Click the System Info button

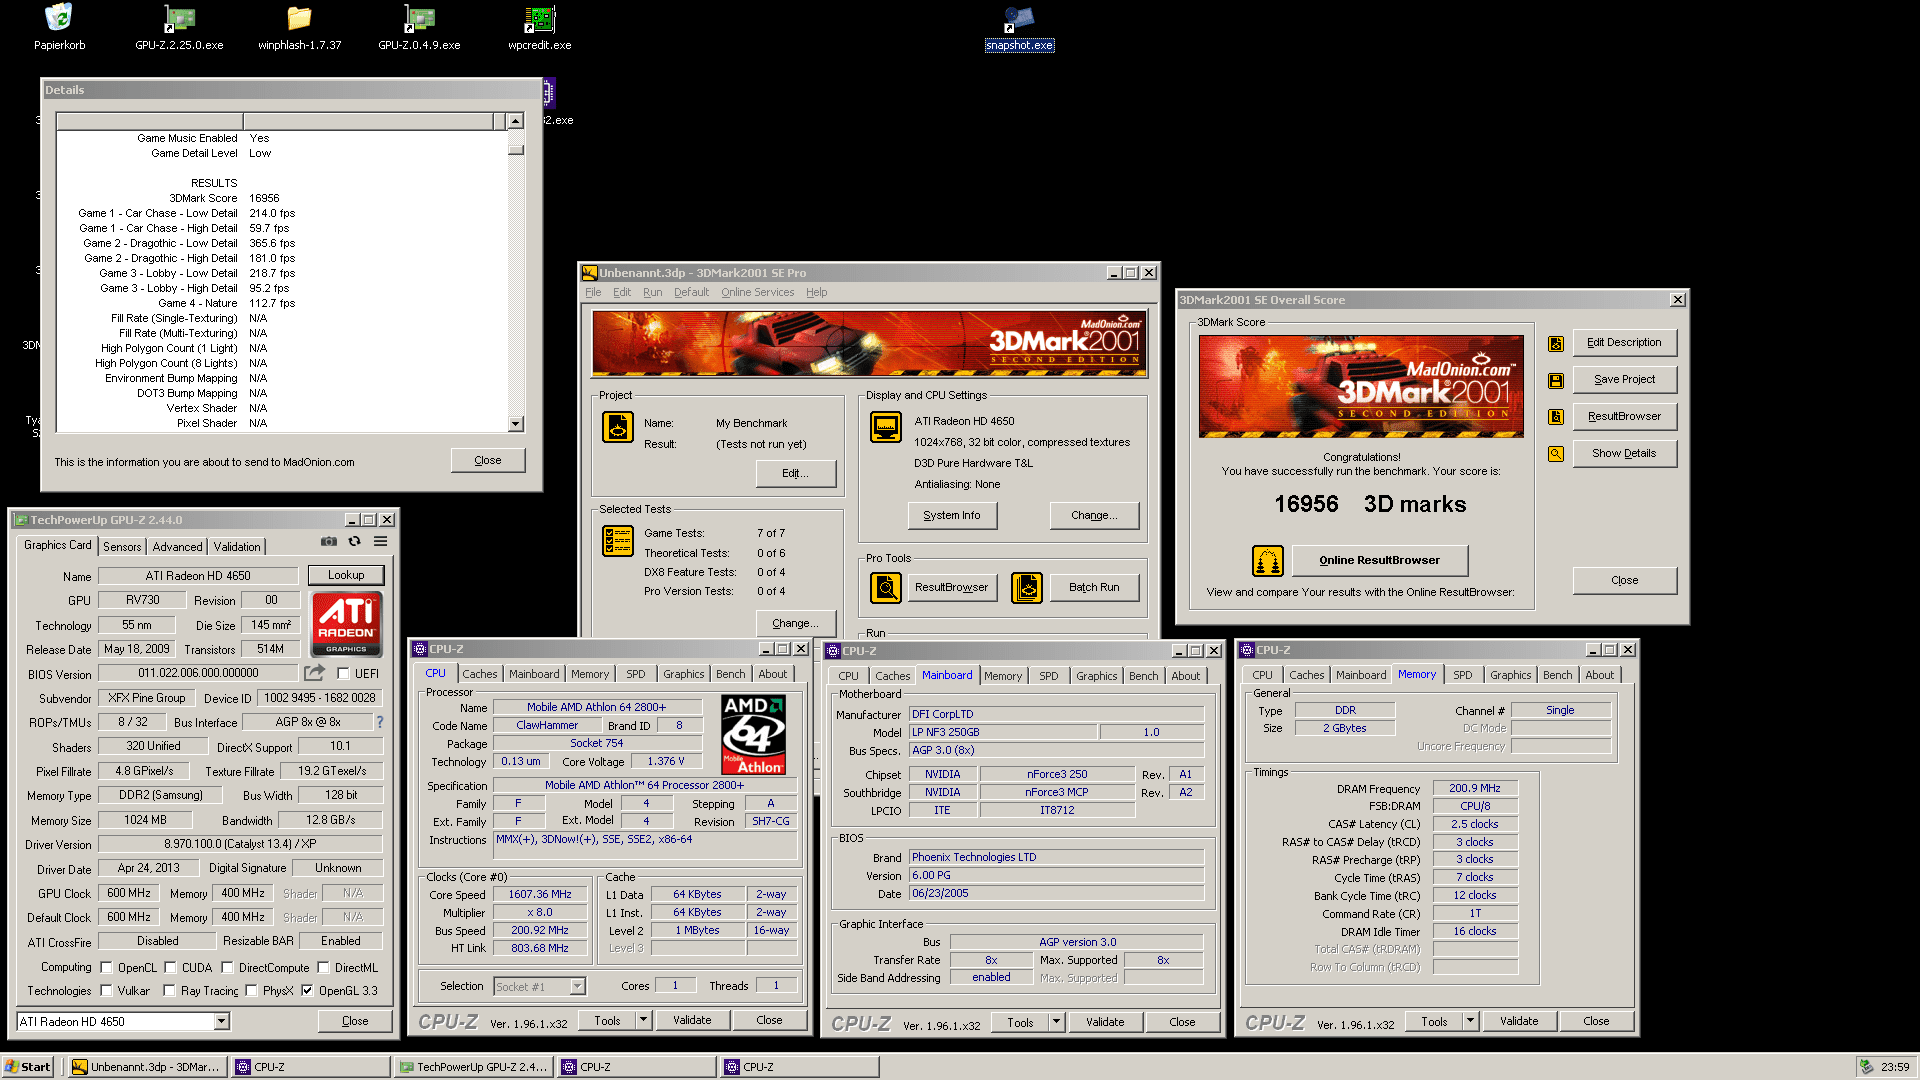(x=952, y=516)
